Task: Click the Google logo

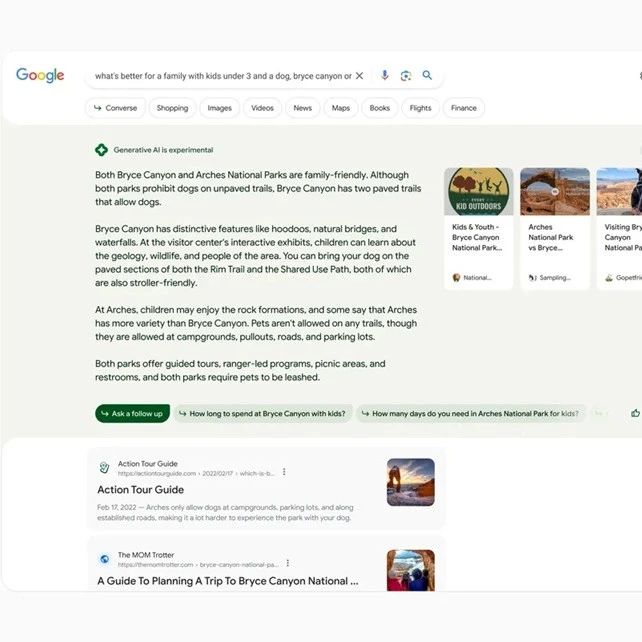Action: (x=40, y=75)
